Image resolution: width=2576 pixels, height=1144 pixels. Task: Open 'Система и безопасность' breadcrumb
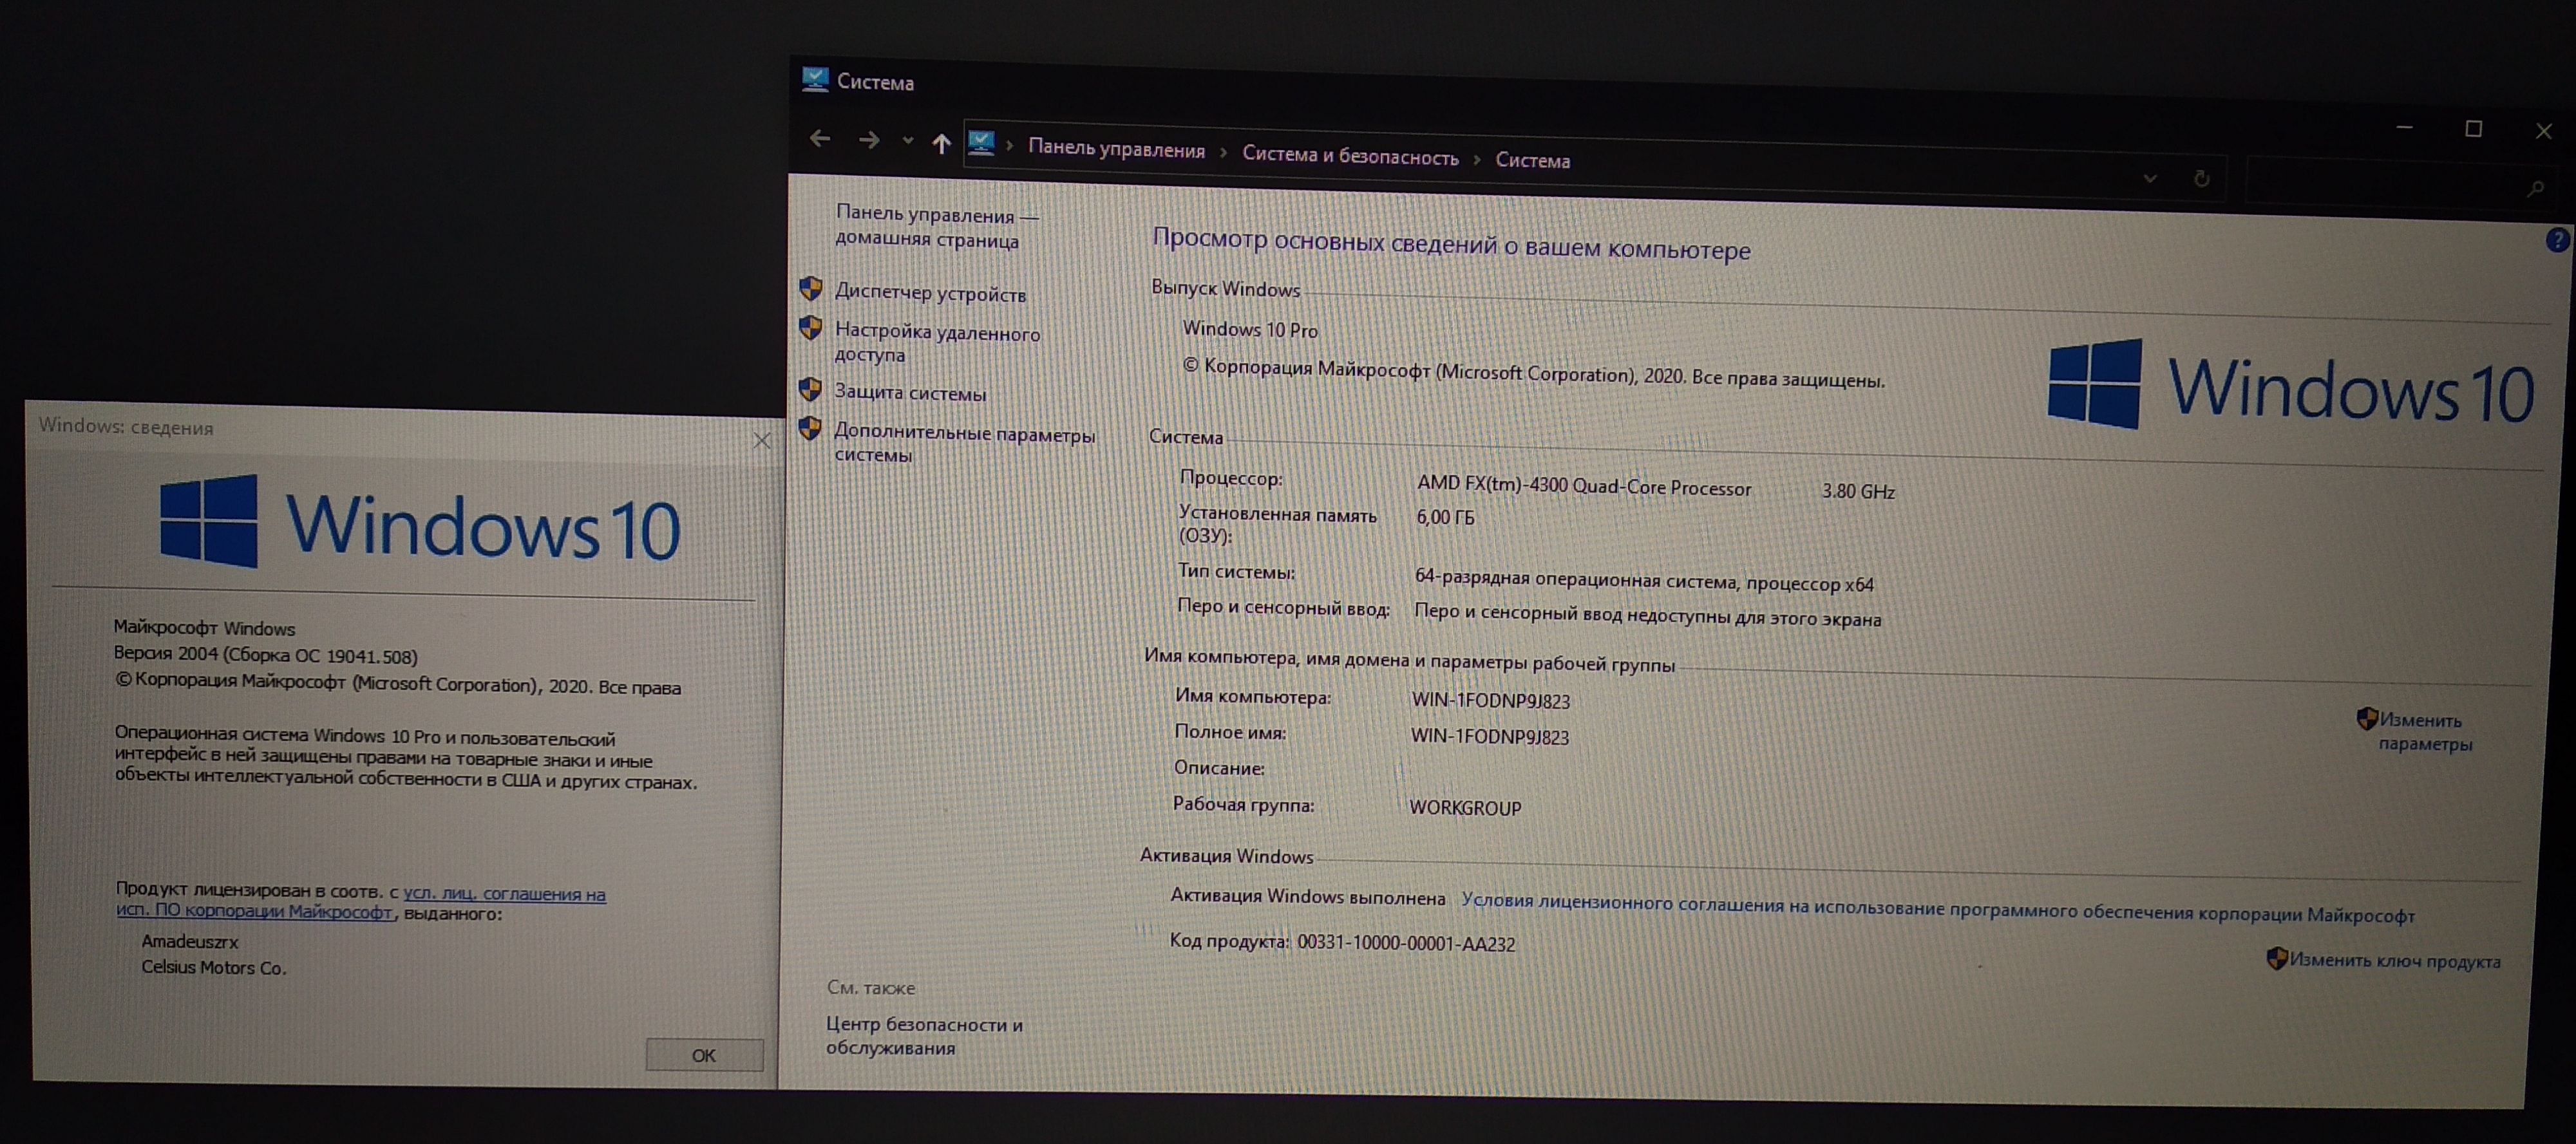click(1350, 155)
